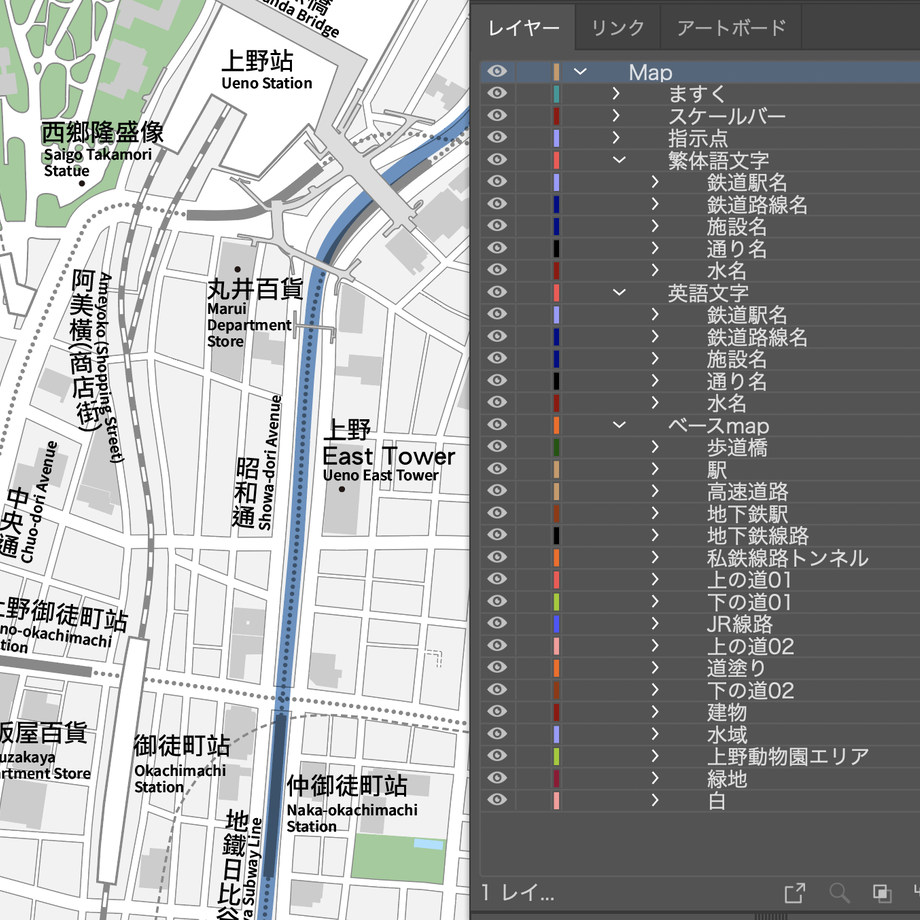Click the Map layer color strip
Viewport: 920px width, 920px height.
pos(556,72)
